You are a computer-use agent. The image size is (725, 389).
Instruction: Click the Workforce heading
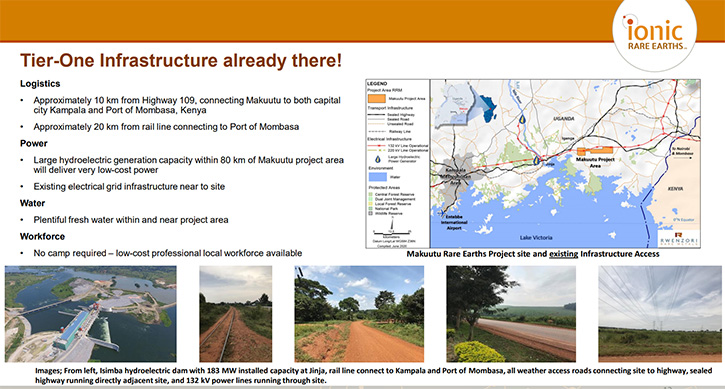[43, 236]
